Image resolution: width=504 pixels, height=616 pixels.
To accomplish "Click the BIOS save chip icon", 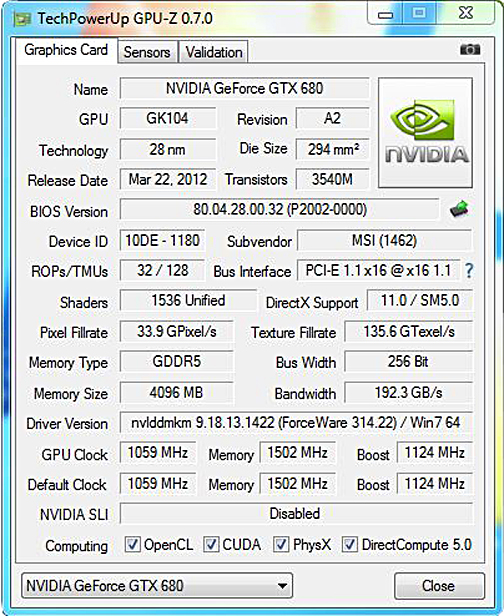I will pyautogui.click(x=459, y=209).
